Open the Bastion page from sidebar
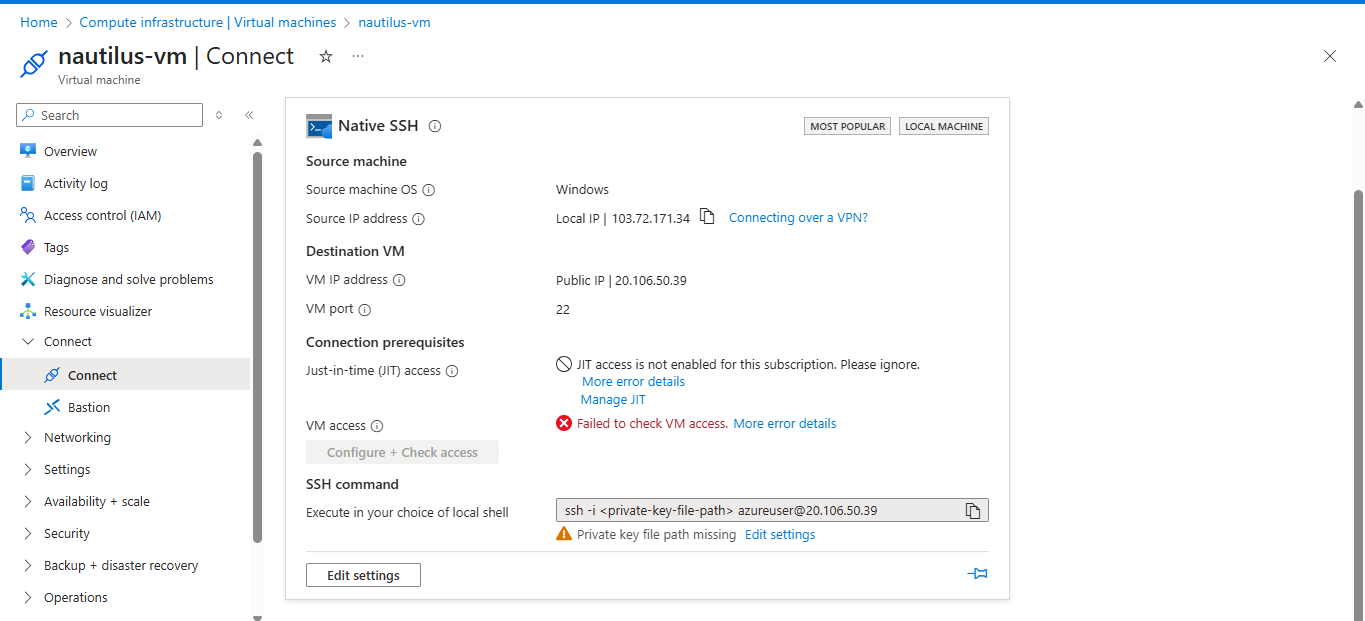 pyautogui.click(x=89, y=407)
